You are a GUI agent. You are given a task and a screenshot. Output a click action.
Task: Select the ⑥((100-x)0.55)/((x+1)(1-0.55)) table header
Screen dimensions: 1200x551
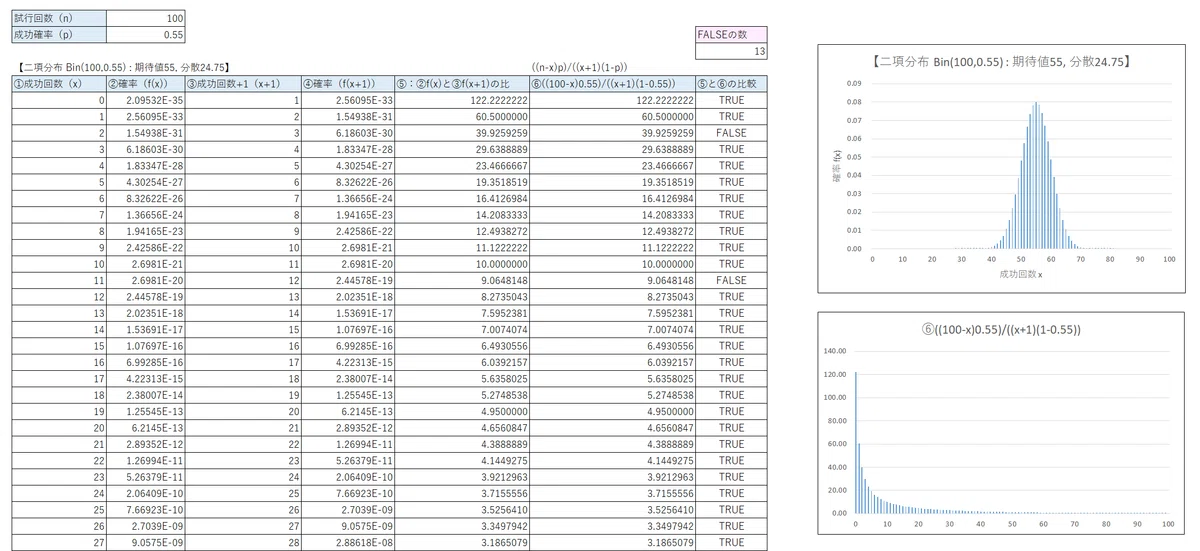pos(612,84)
